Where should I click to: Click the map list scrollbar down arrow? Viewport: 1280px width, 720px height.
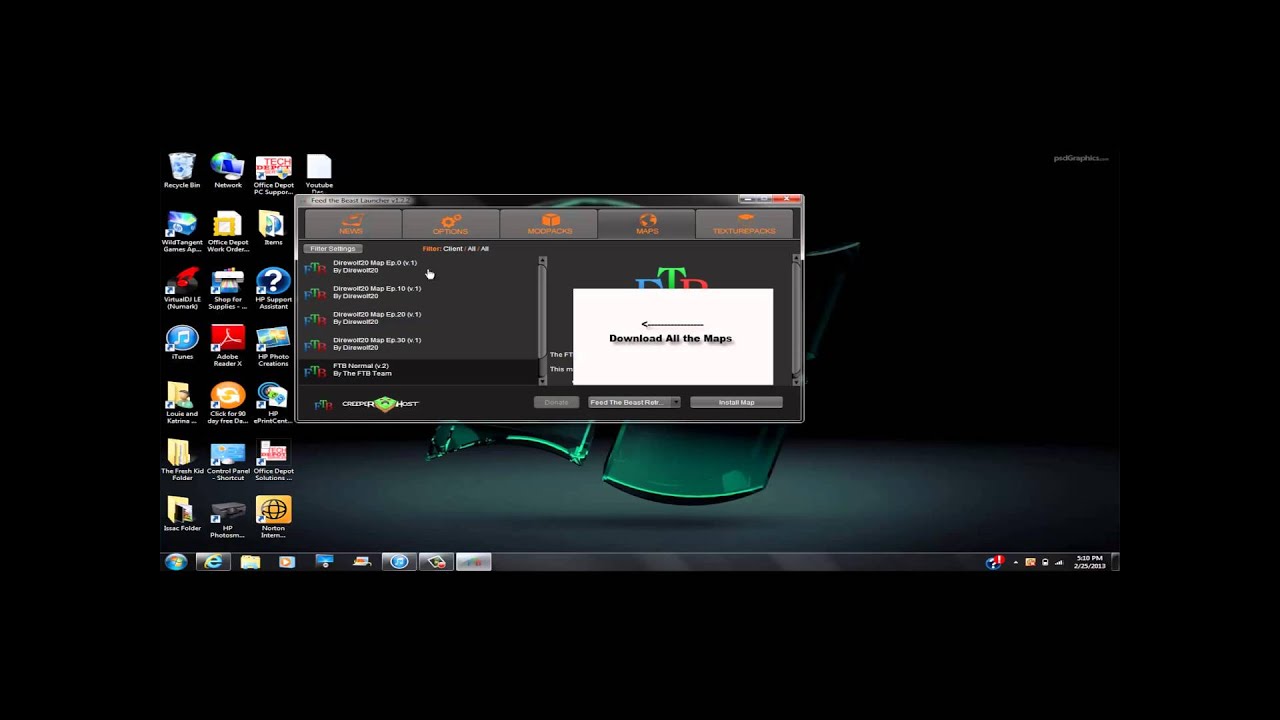point(543,381)
